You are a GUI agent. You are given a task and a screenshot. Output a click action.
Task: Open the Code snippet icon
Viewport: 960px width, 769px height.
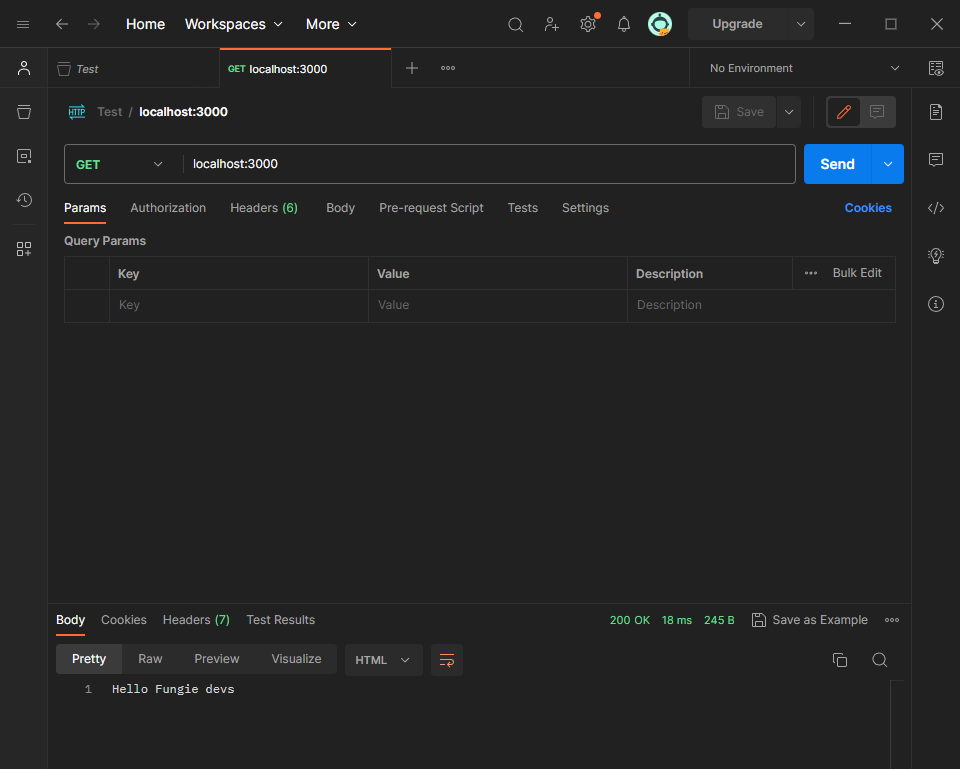point(936,208)
